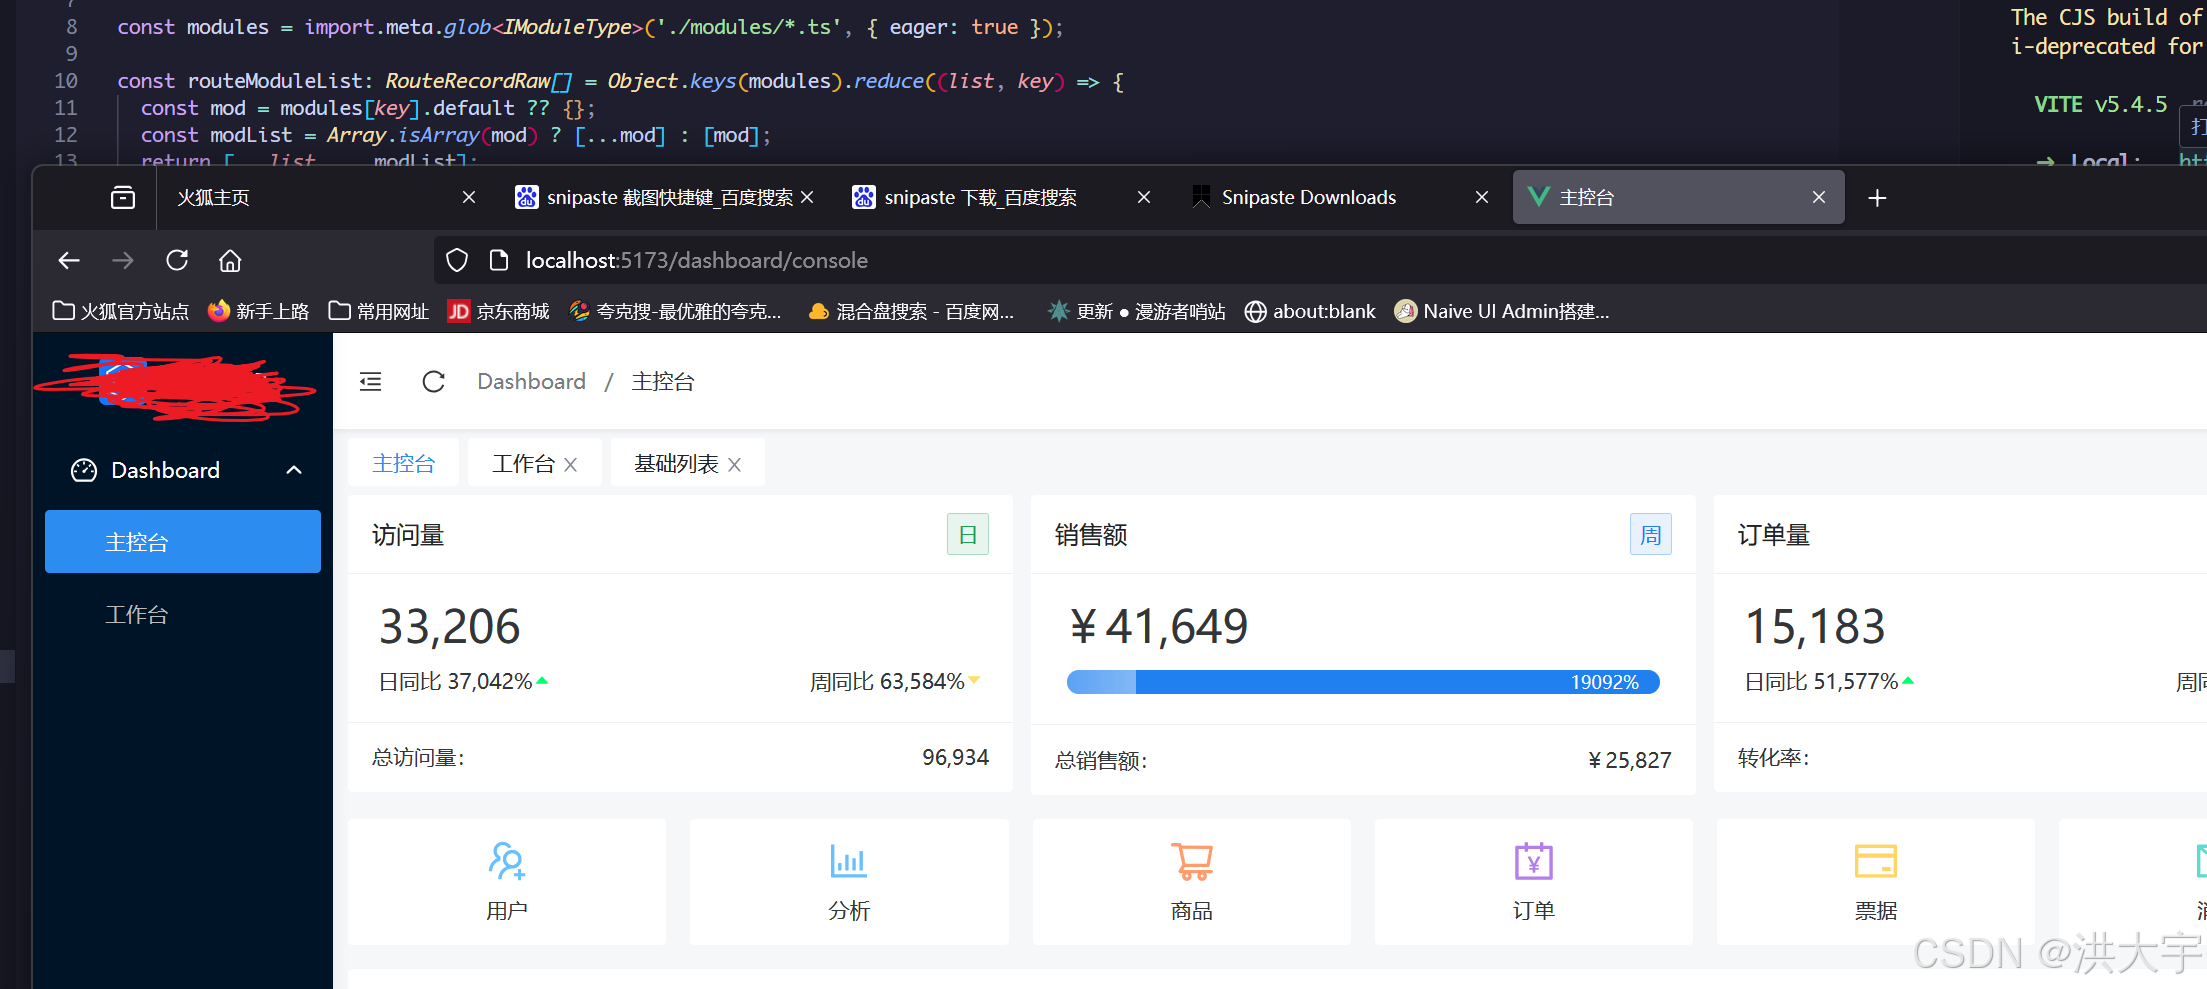Click the ¥41,649 sales figure
This screenshot has width=2207, height=989.
click(1159, 627)
